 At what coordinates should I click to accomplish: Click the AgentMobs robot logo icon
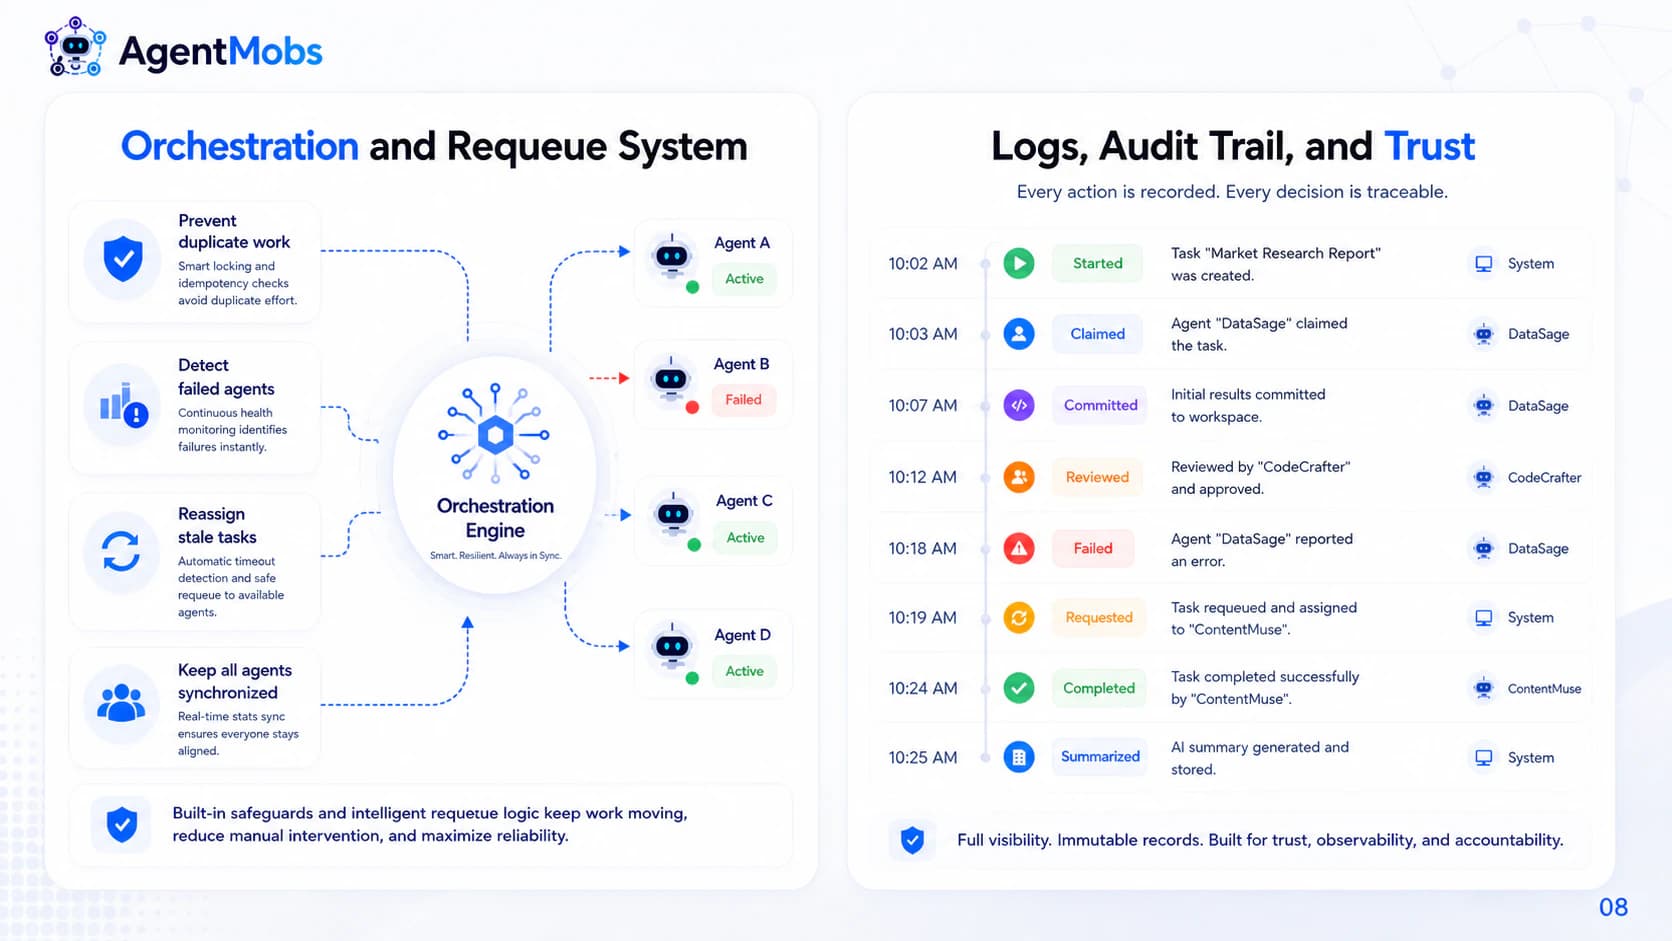click(75, 47)
